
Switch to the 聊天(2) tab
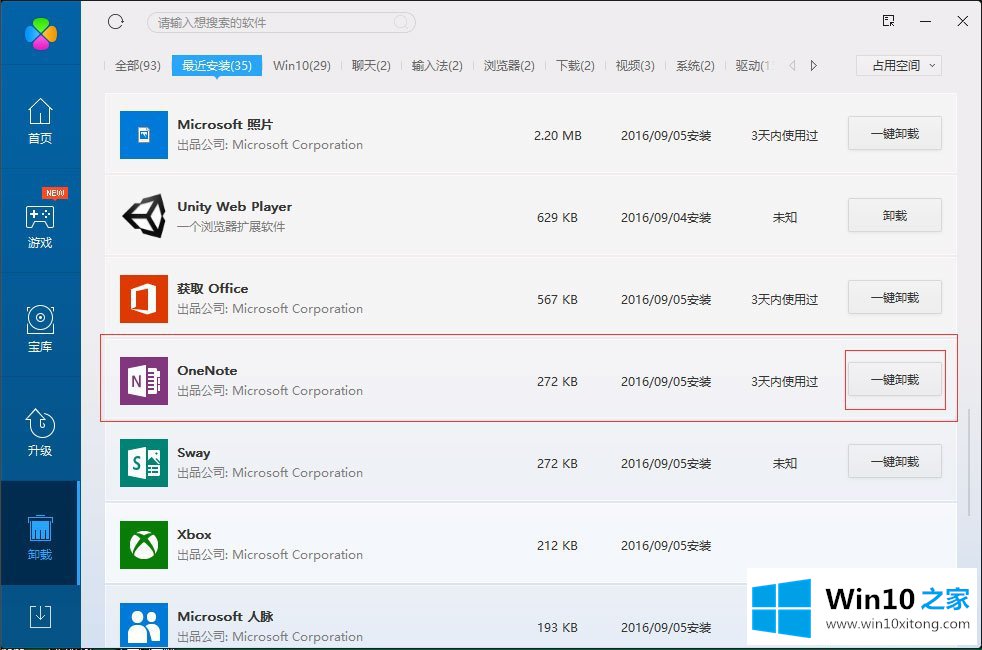[x=371, y=66]
